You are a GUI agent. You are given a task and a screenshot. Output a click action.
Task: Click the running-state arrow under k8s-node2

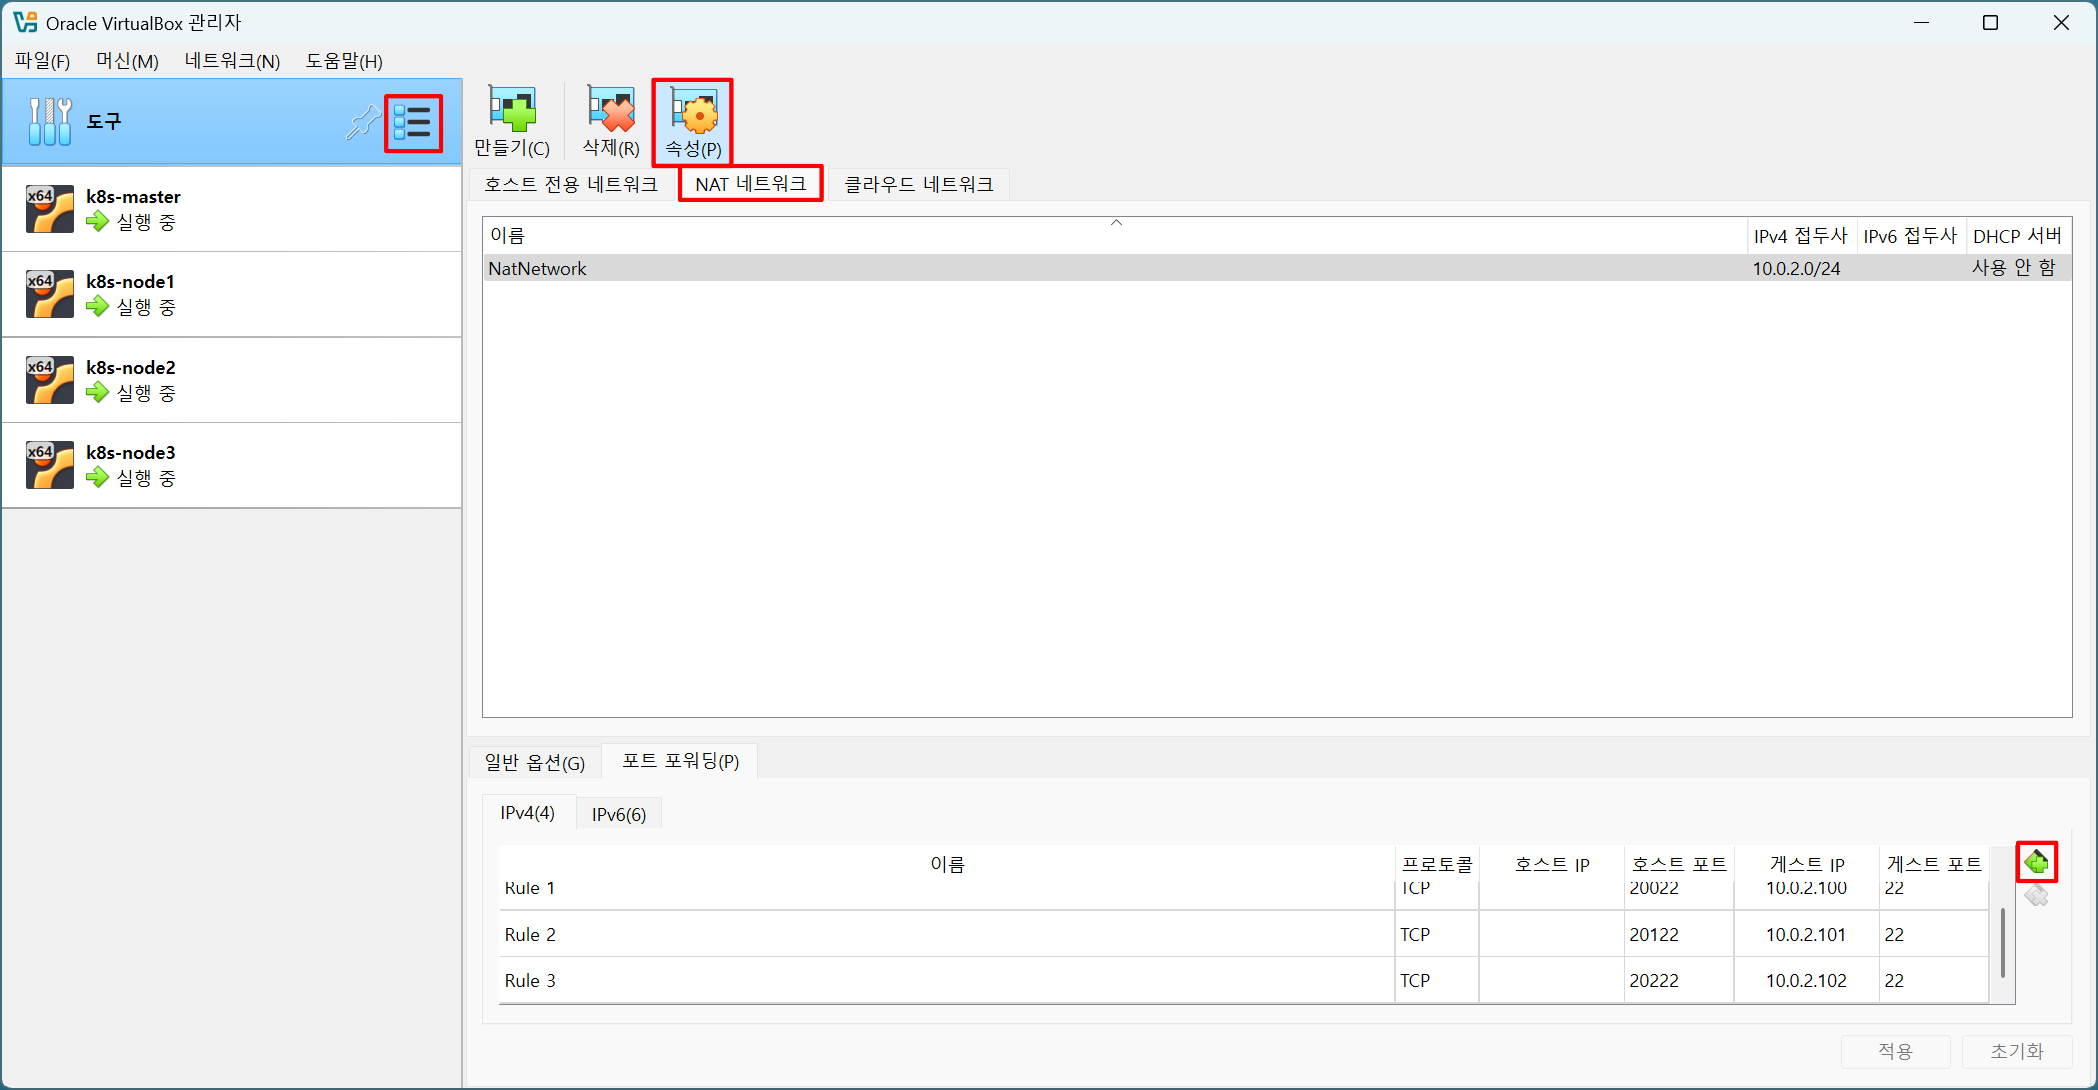[97, 392]
